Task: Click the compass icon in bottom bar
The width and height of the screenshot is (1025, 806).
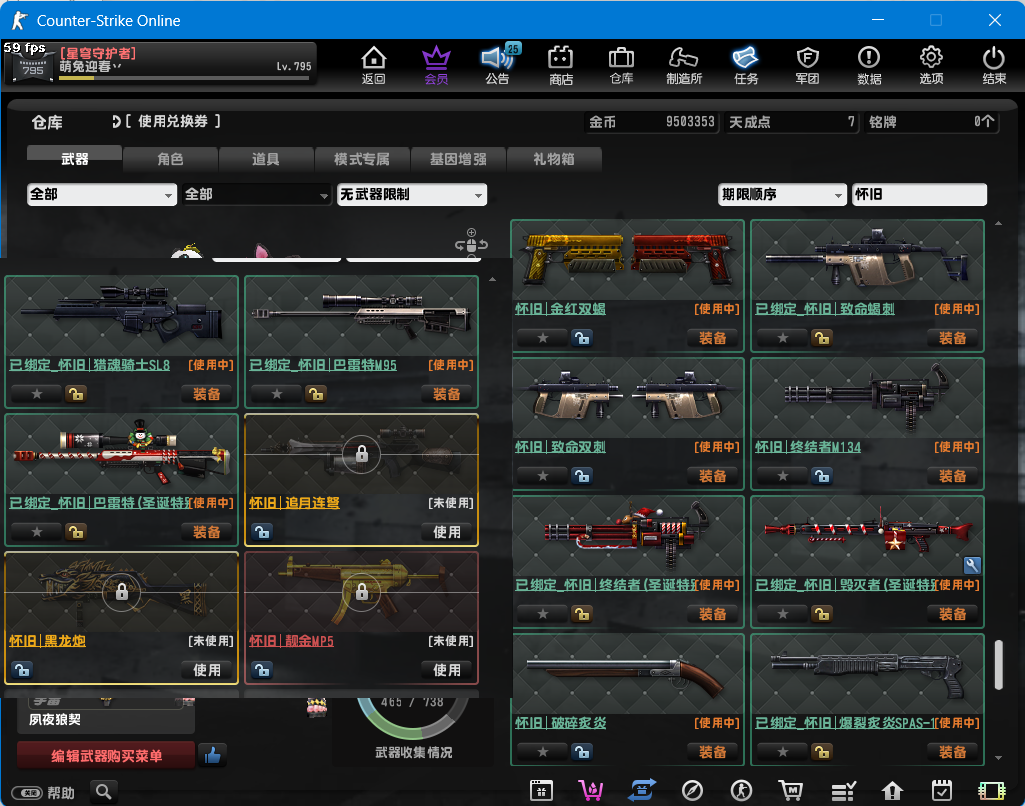Action: tap(692, 791)
